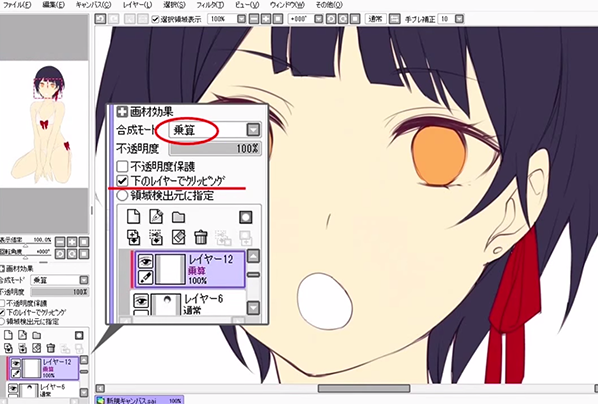Open キャンバス(C) menu
The image size is (598, 404).
tap(93, 5)
